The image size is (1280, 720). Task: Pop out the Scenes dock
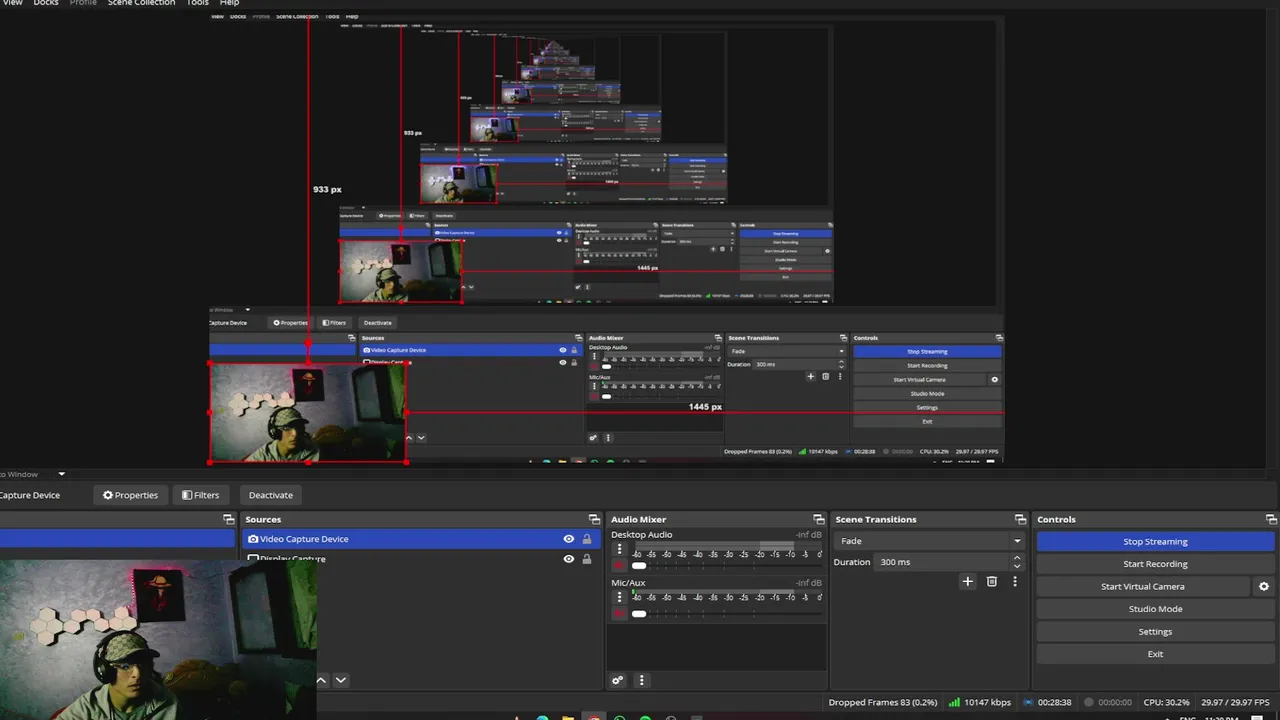click(228, 519)
